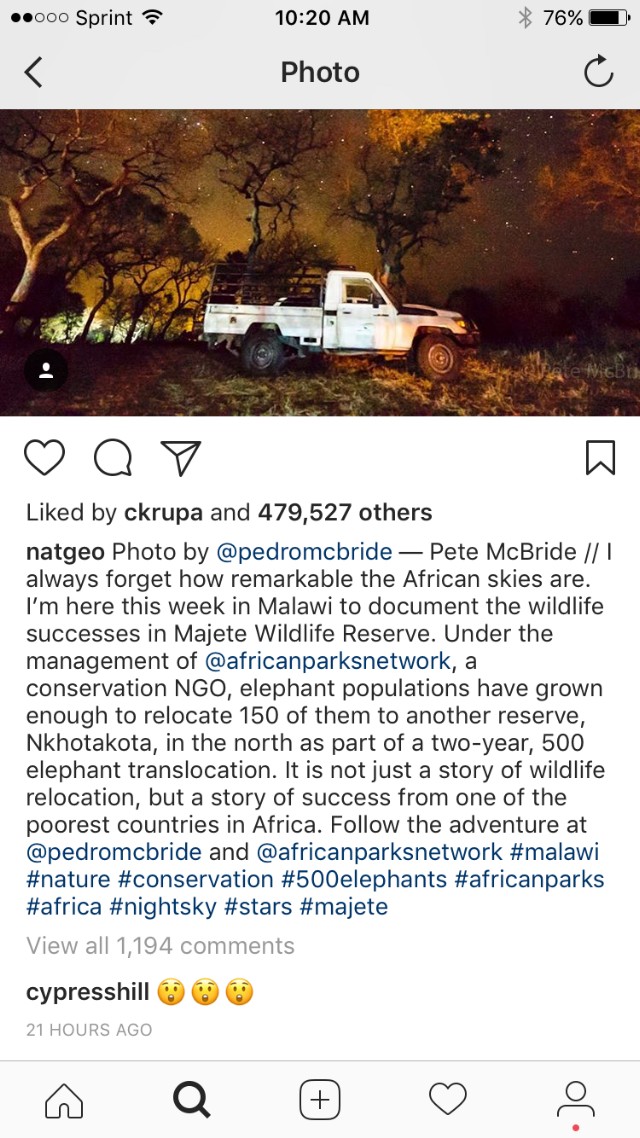The image size is (640, 1138).
Task: Open Activity heart tab in bottom bar
Action: pyautogui.click(x=448, y=1100)
